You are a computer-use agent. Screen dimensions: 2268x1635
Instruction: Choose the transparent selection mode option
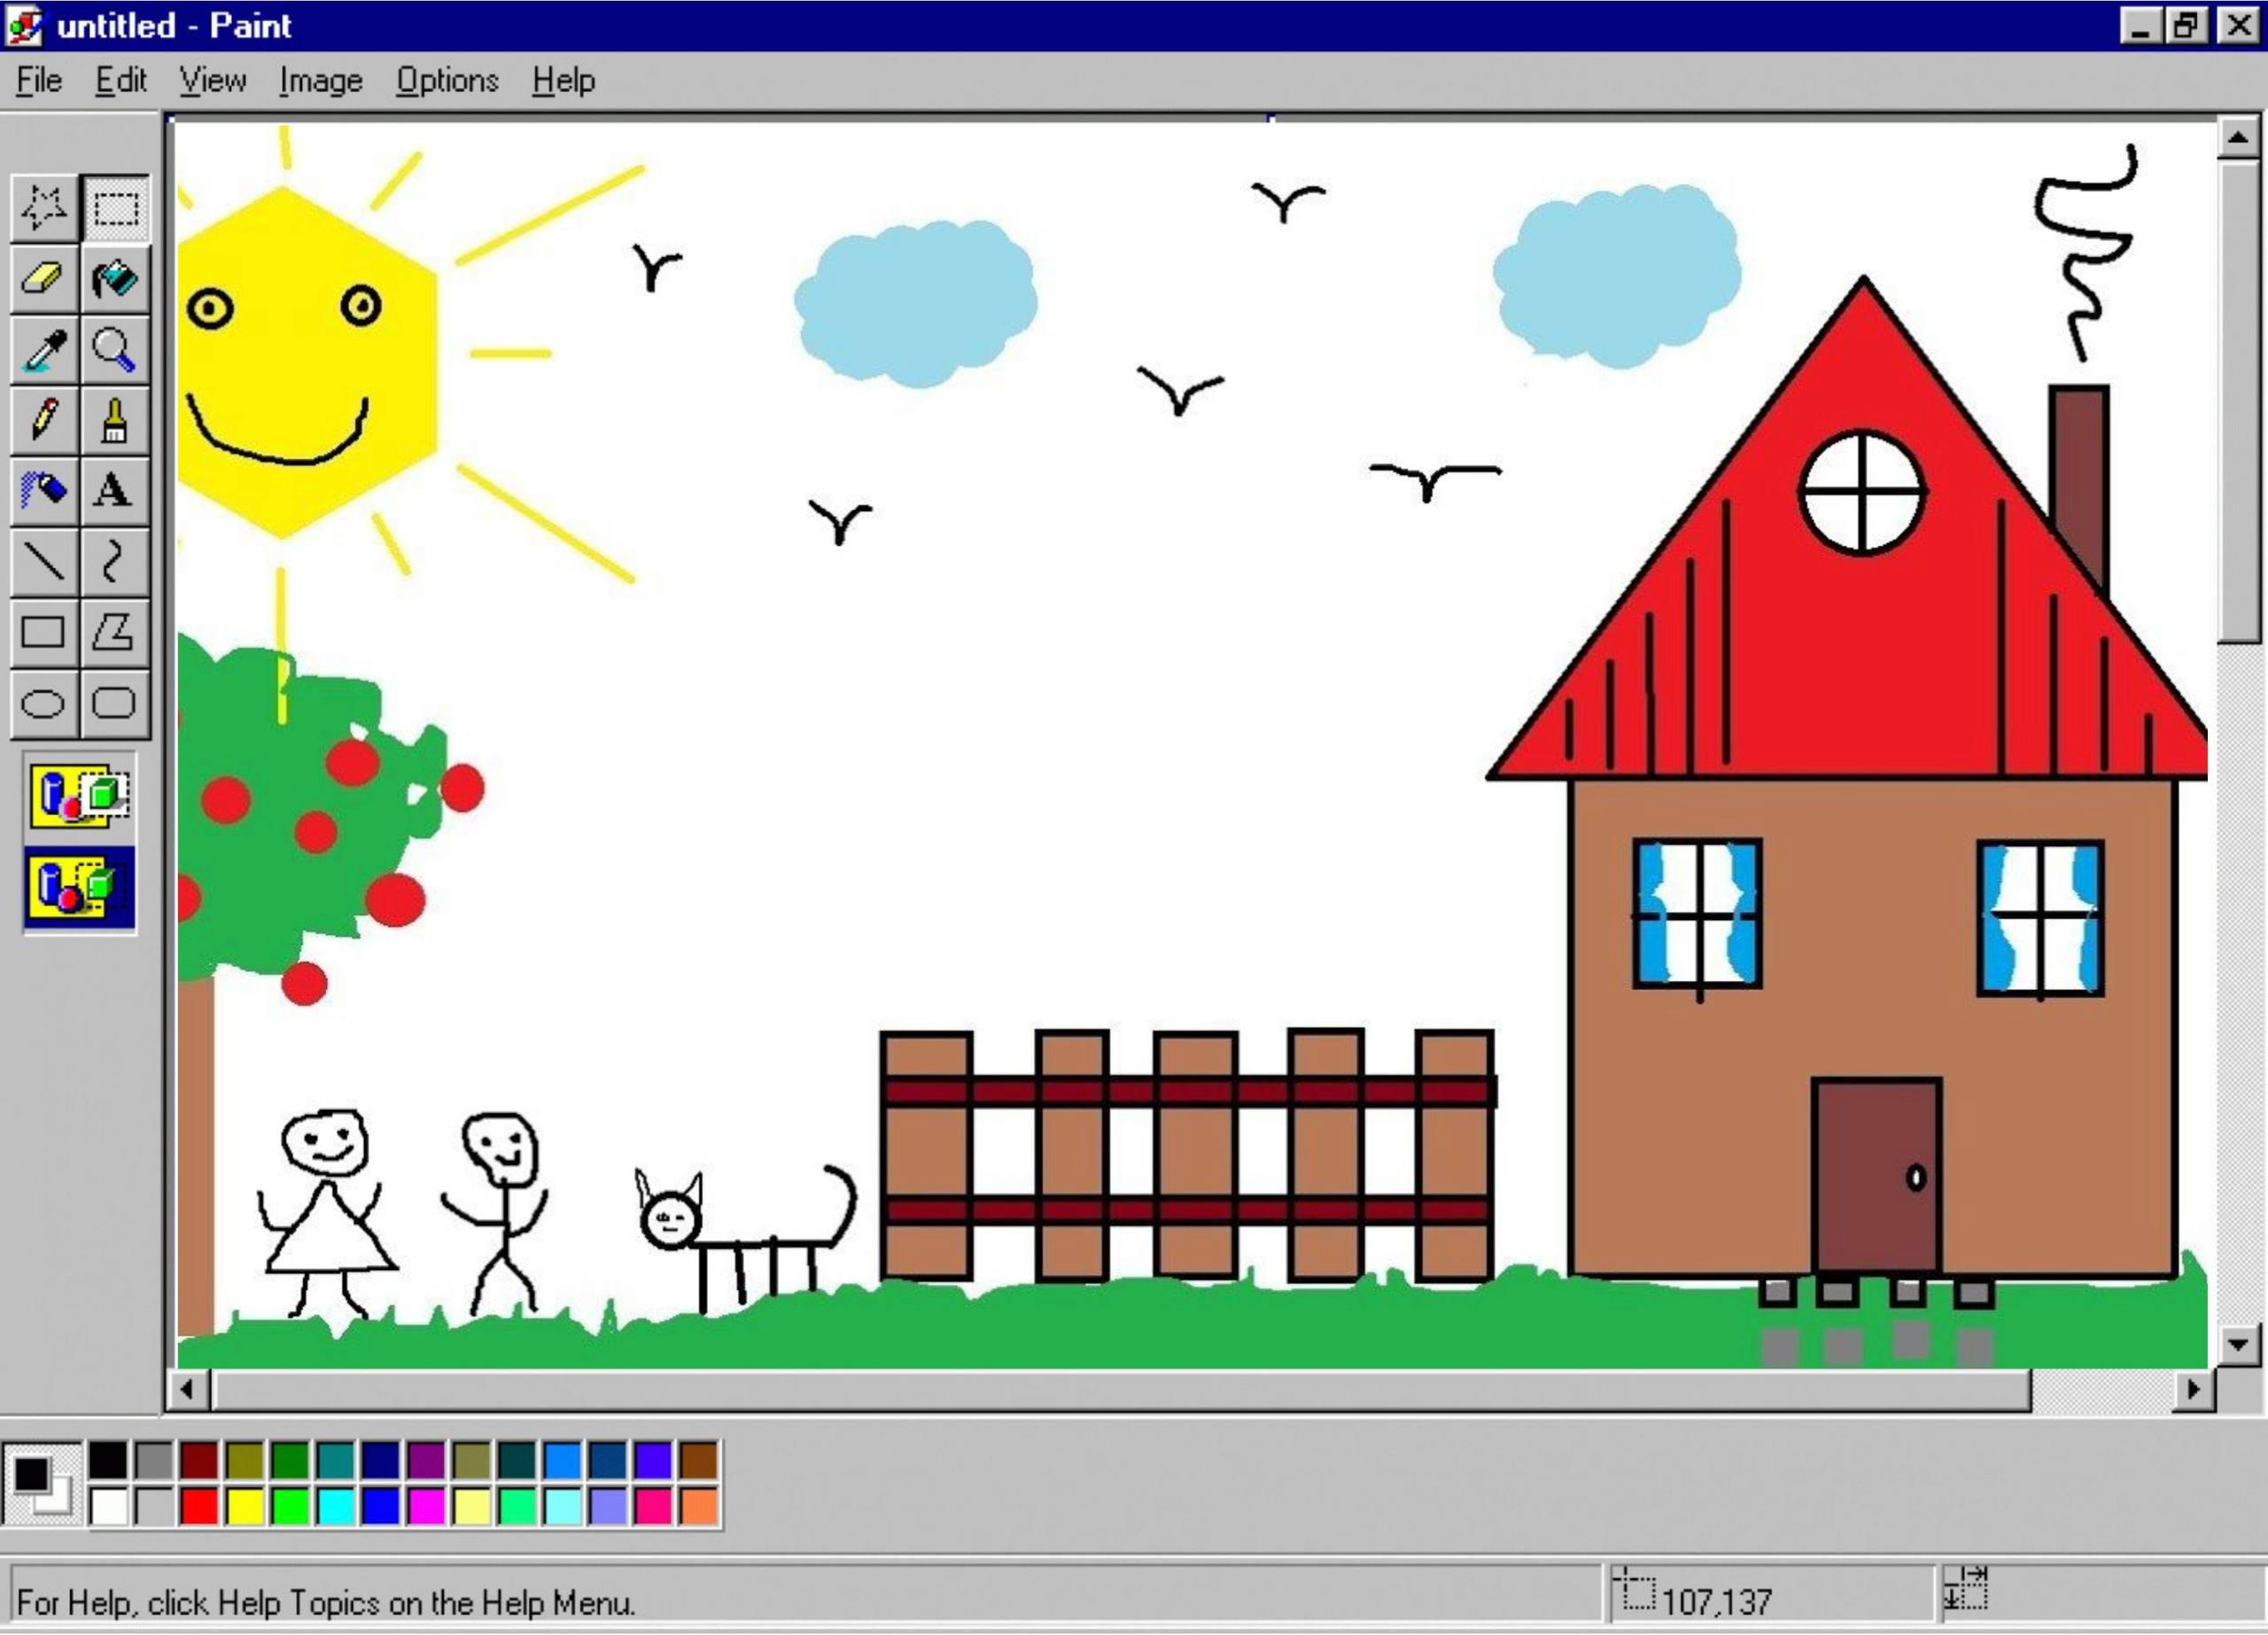tap(80, 887)
